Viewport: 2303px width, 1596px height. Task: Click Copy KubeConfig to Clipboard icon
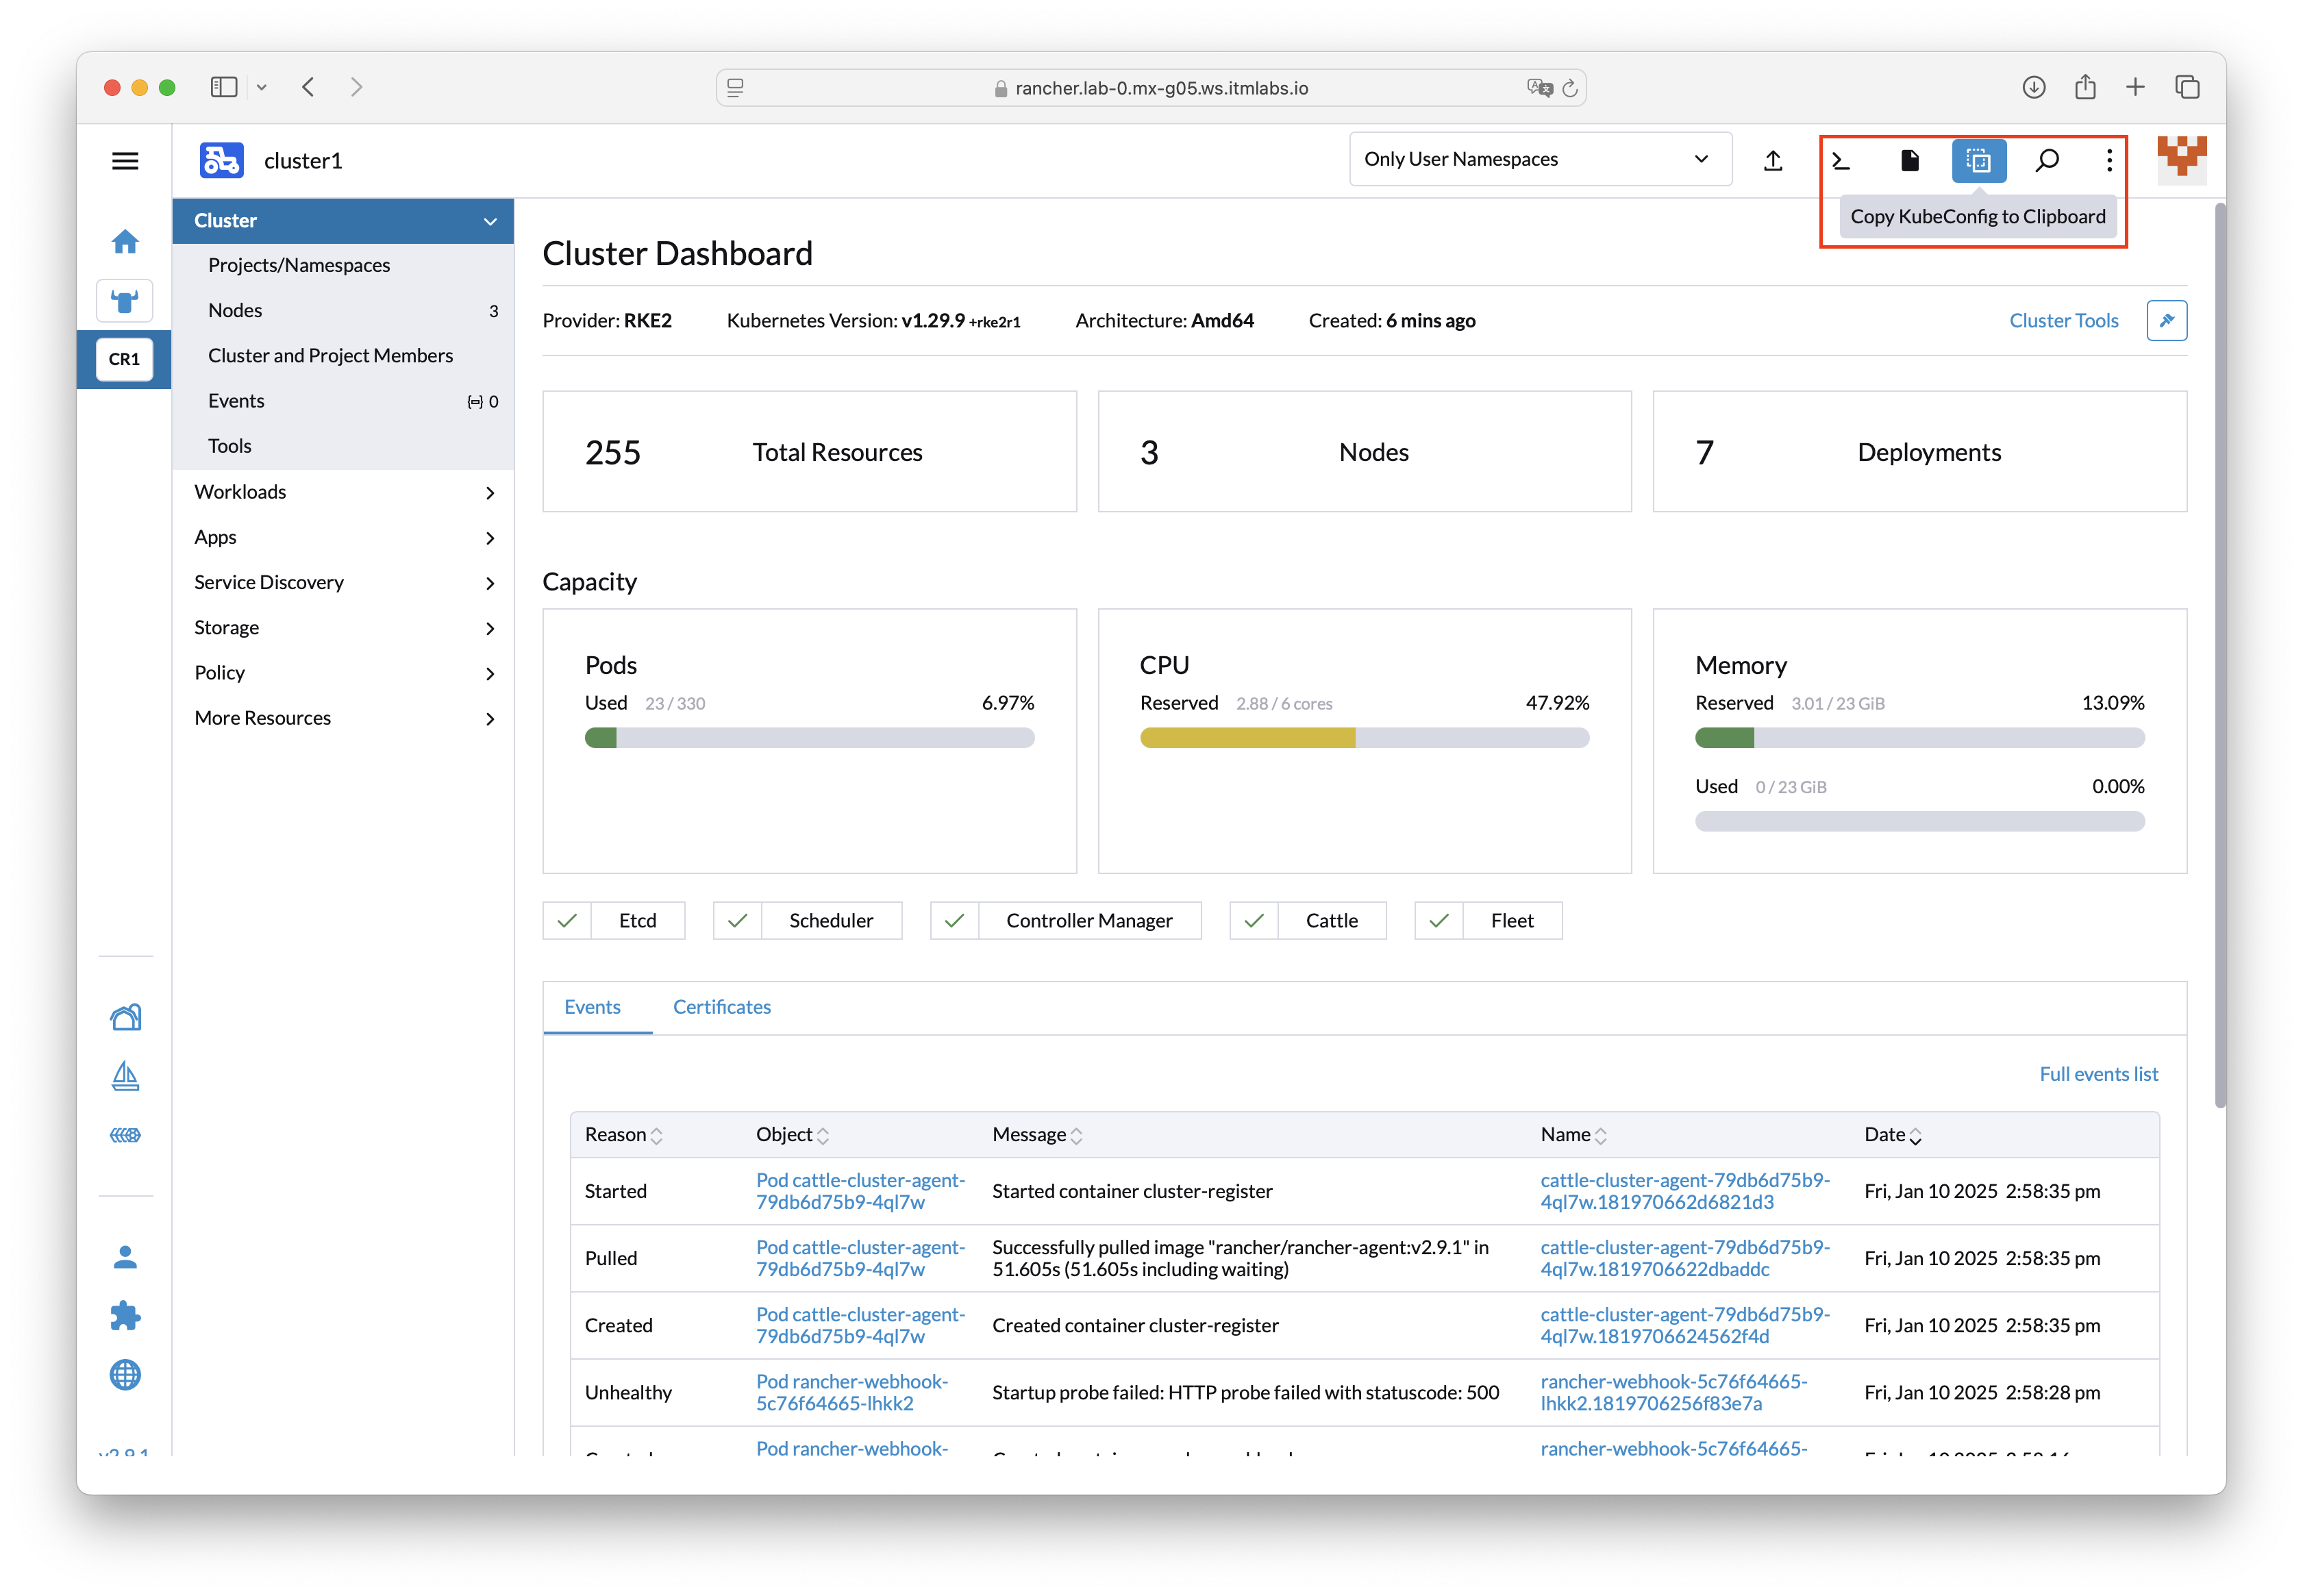(1978, 160)
